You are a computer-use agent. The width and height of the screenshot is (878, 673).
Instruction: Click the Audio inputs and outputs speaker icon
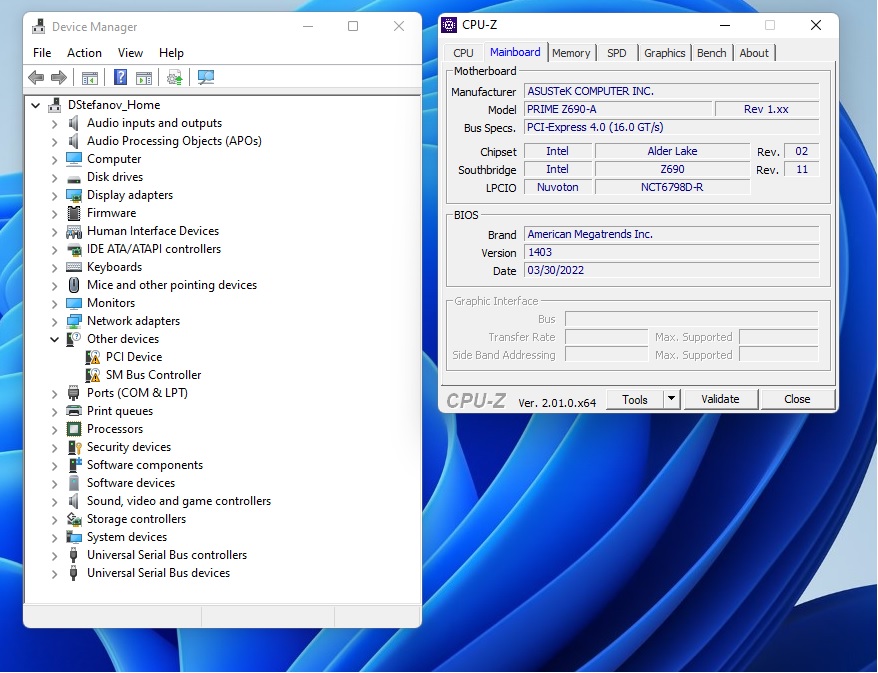(x=73, y=123)
